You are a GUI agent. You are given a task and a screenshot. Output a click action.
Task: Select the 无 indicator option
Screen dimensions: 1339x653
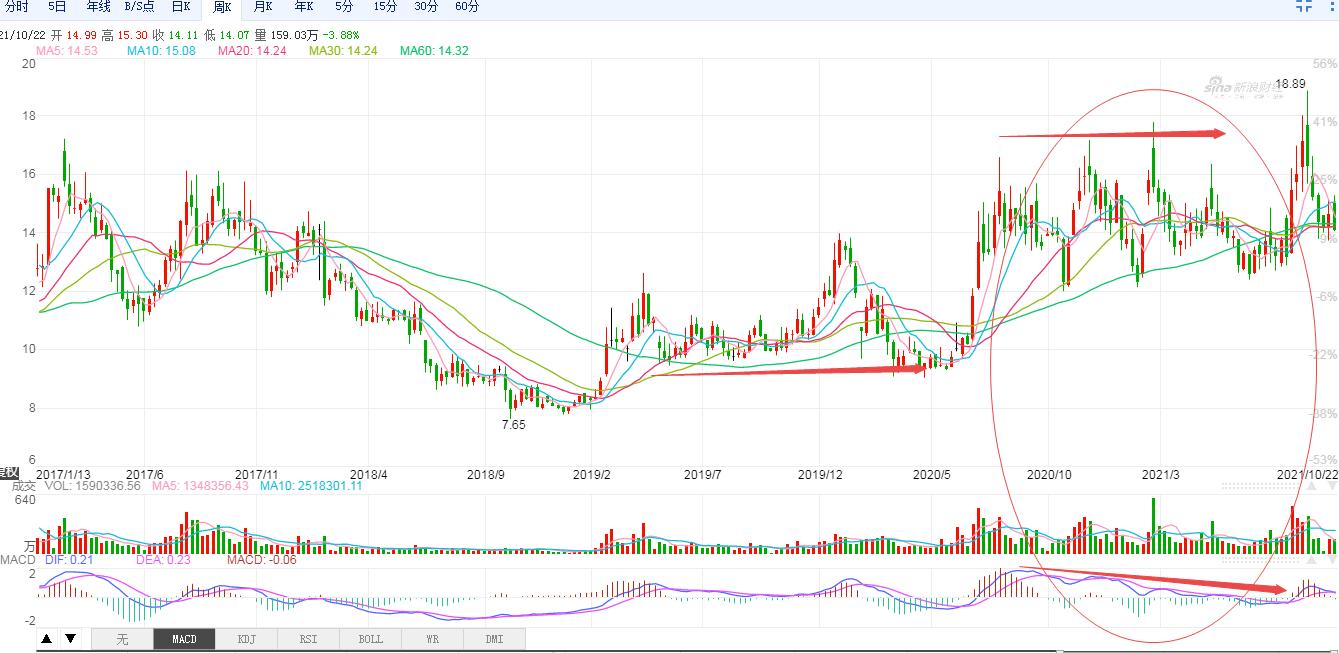pyautogui.click(x=122, y=639)
